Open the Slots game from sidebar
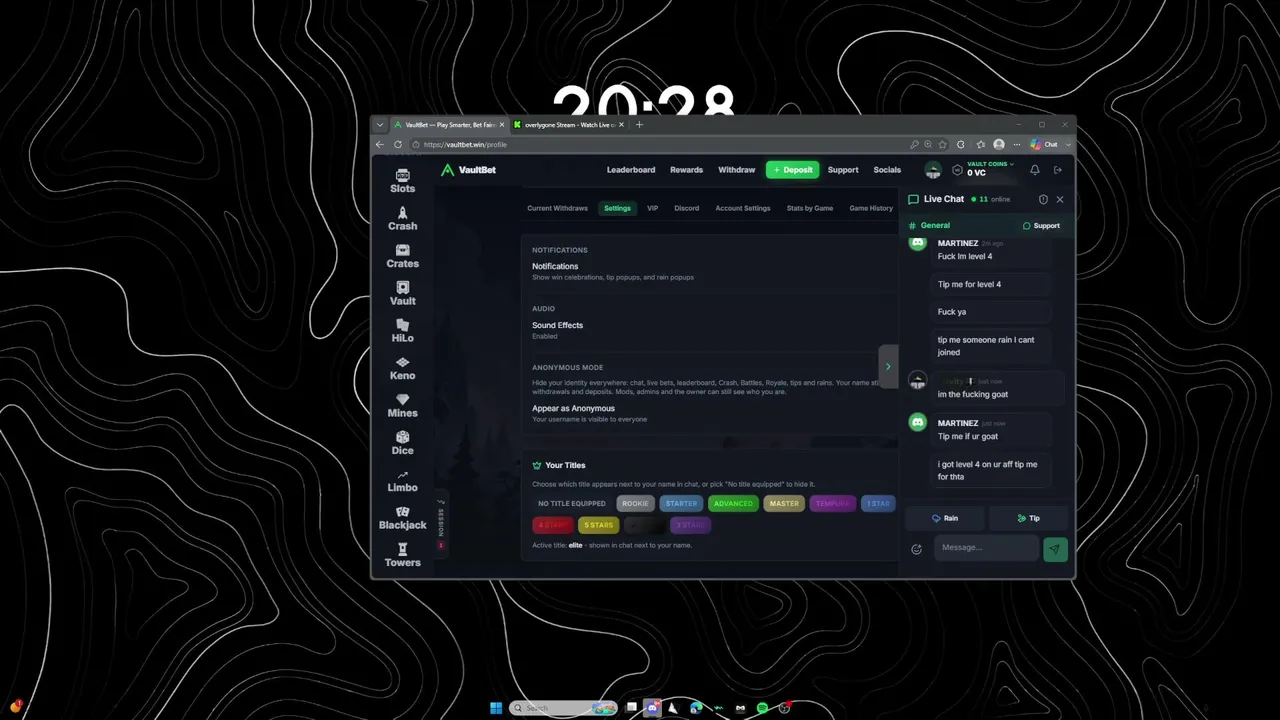This screenshot has width=1280, height=720. [402, 181]
